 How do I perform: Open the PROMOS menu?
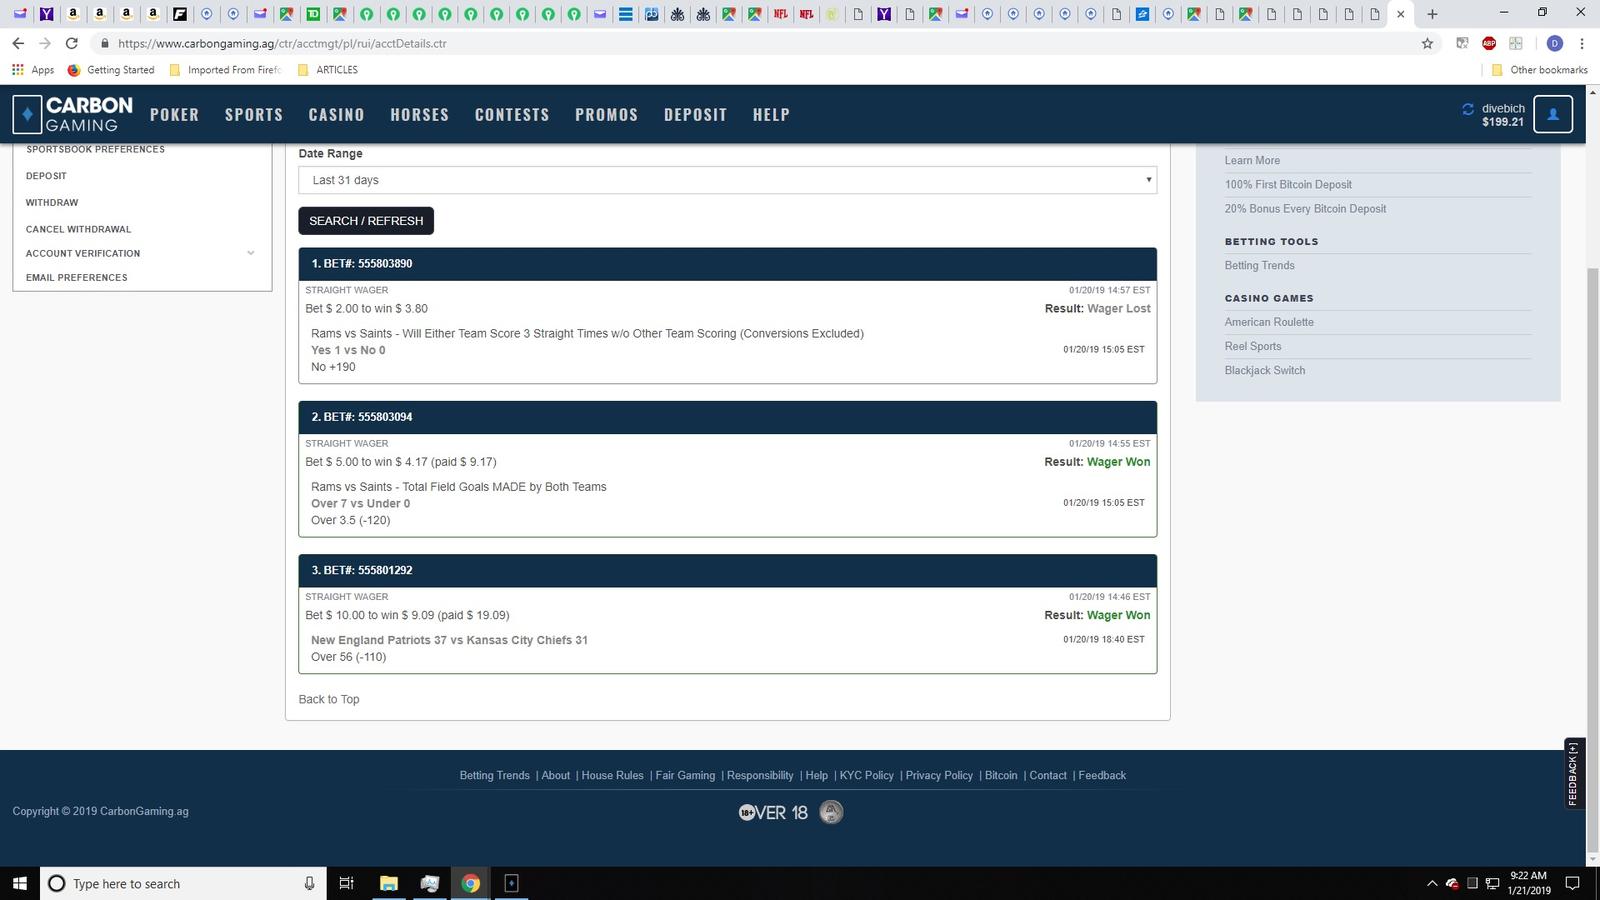(607, 115)
